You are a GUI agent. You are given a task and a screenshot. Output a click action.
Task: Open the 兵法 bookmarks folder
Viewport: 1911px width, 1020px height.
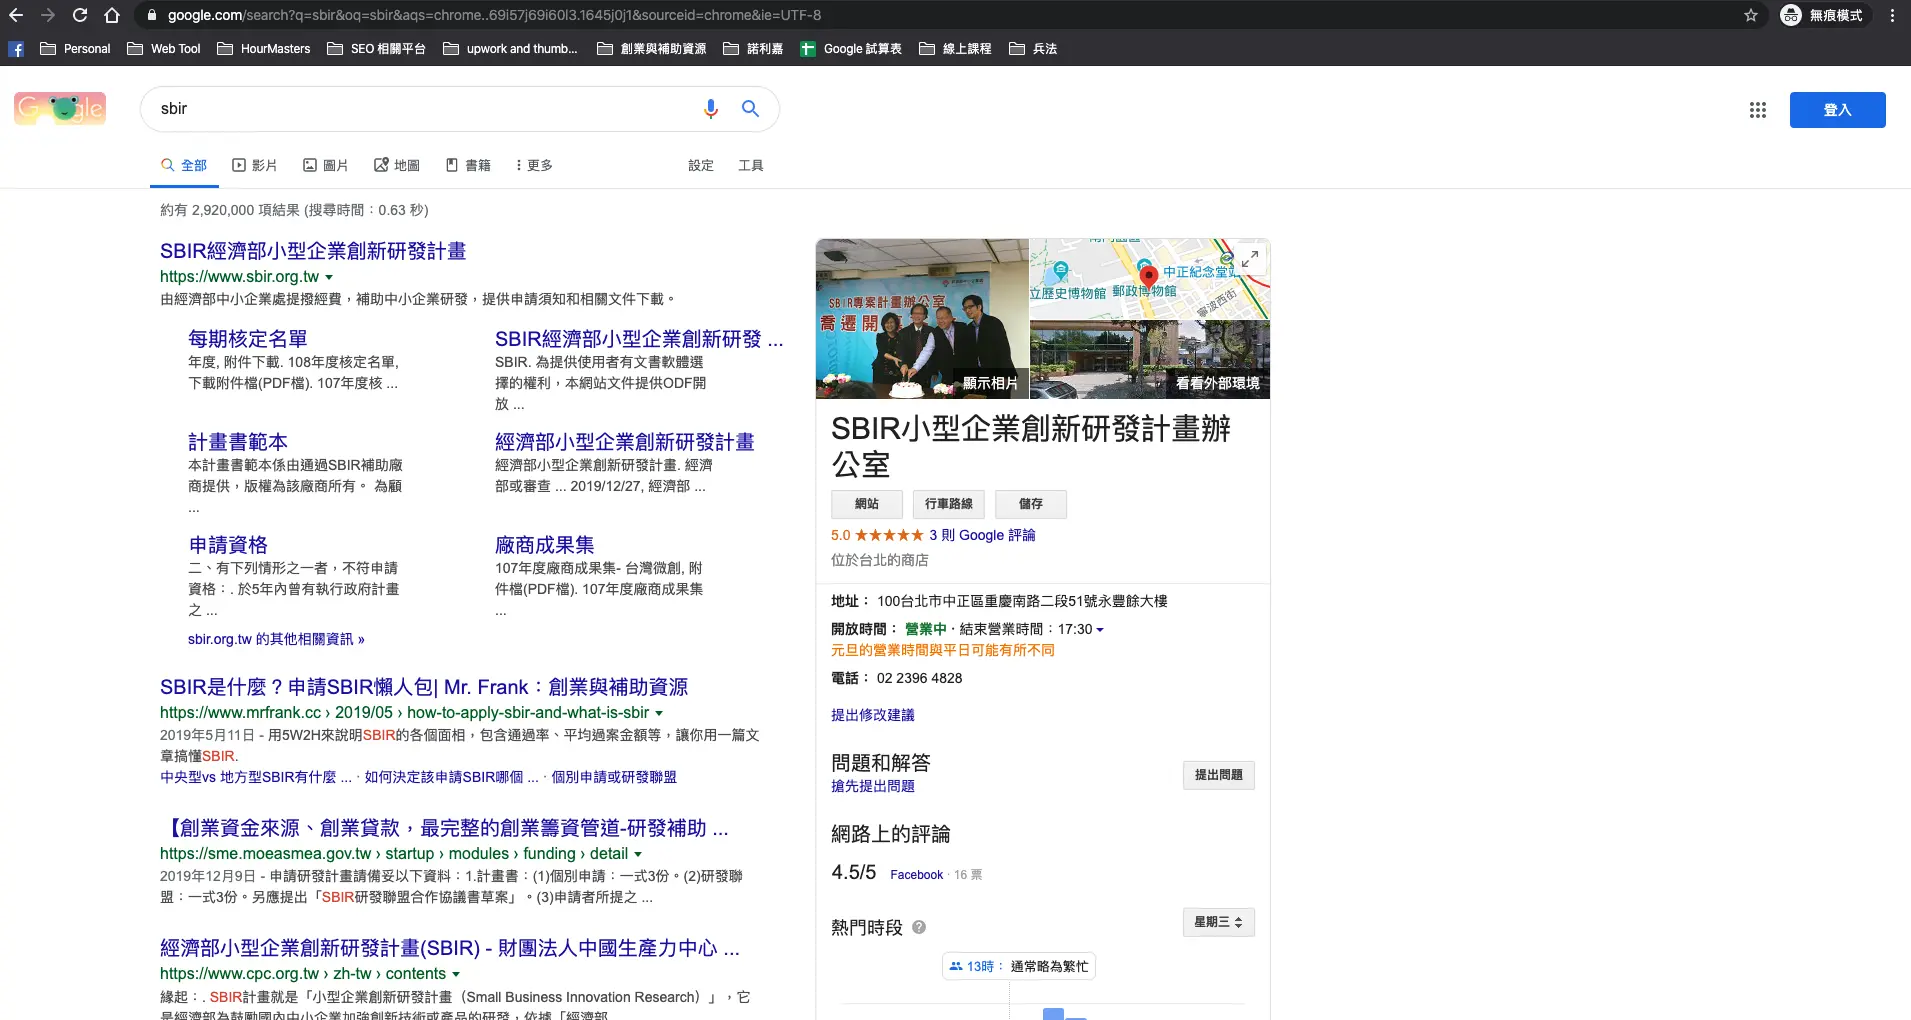[x=1033, y=48]
